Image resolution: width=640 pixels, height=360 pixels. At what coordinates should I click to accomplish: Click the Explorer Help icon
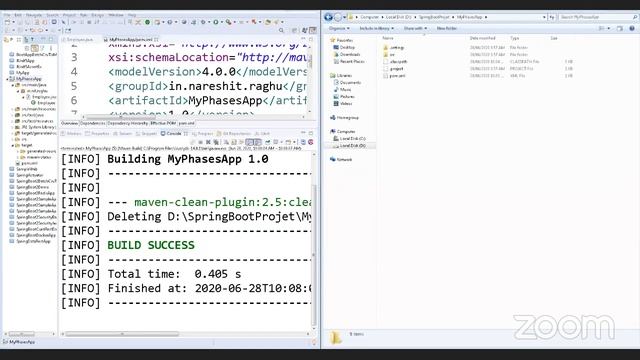(x=632, y=29)
